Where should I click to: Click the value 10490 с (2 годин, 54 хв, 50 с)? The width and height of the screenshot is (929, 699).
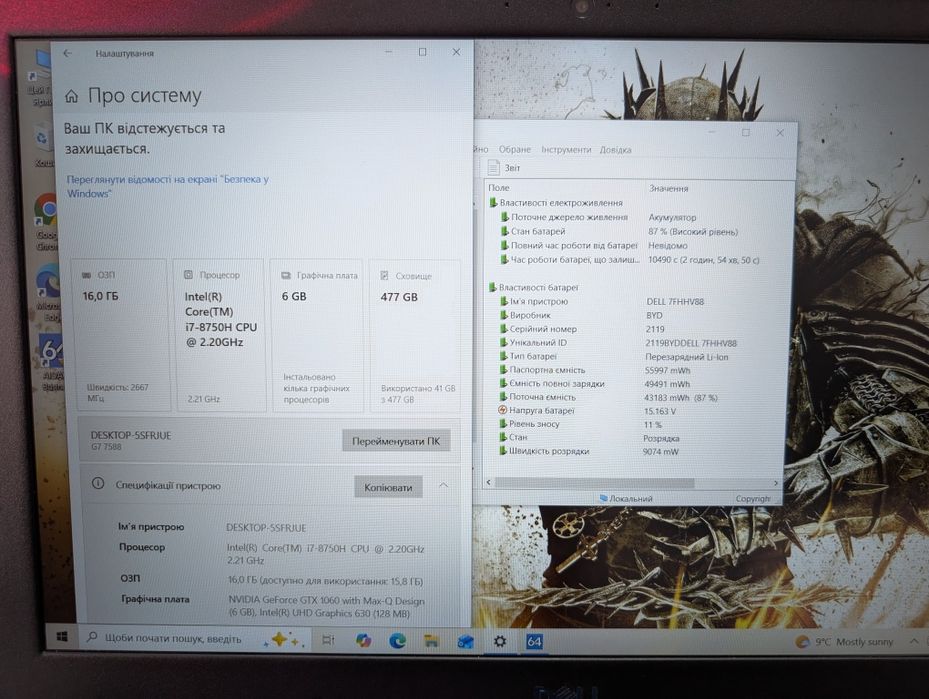click(x=703, y=259)
